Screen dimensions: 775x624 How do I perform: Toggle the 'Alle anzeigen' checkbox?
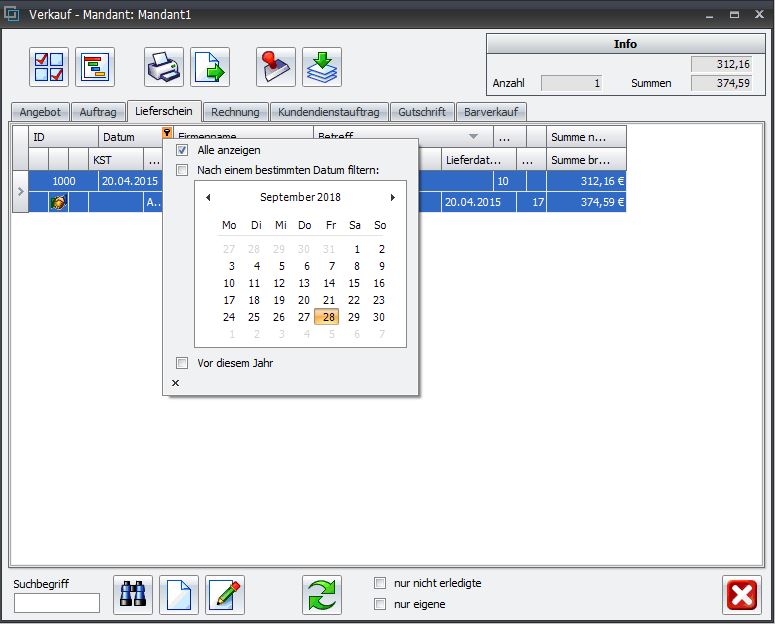click(182, 150)
